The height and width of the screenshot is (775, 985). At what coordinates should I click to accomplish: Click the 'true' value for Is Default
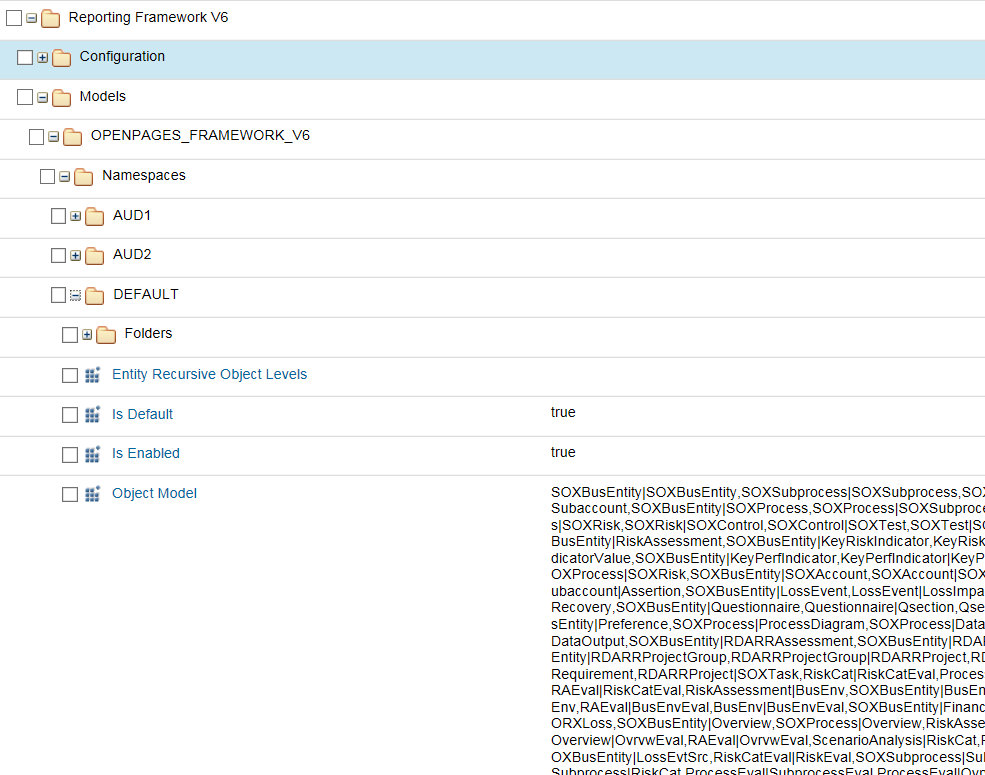tap(563, 413)
